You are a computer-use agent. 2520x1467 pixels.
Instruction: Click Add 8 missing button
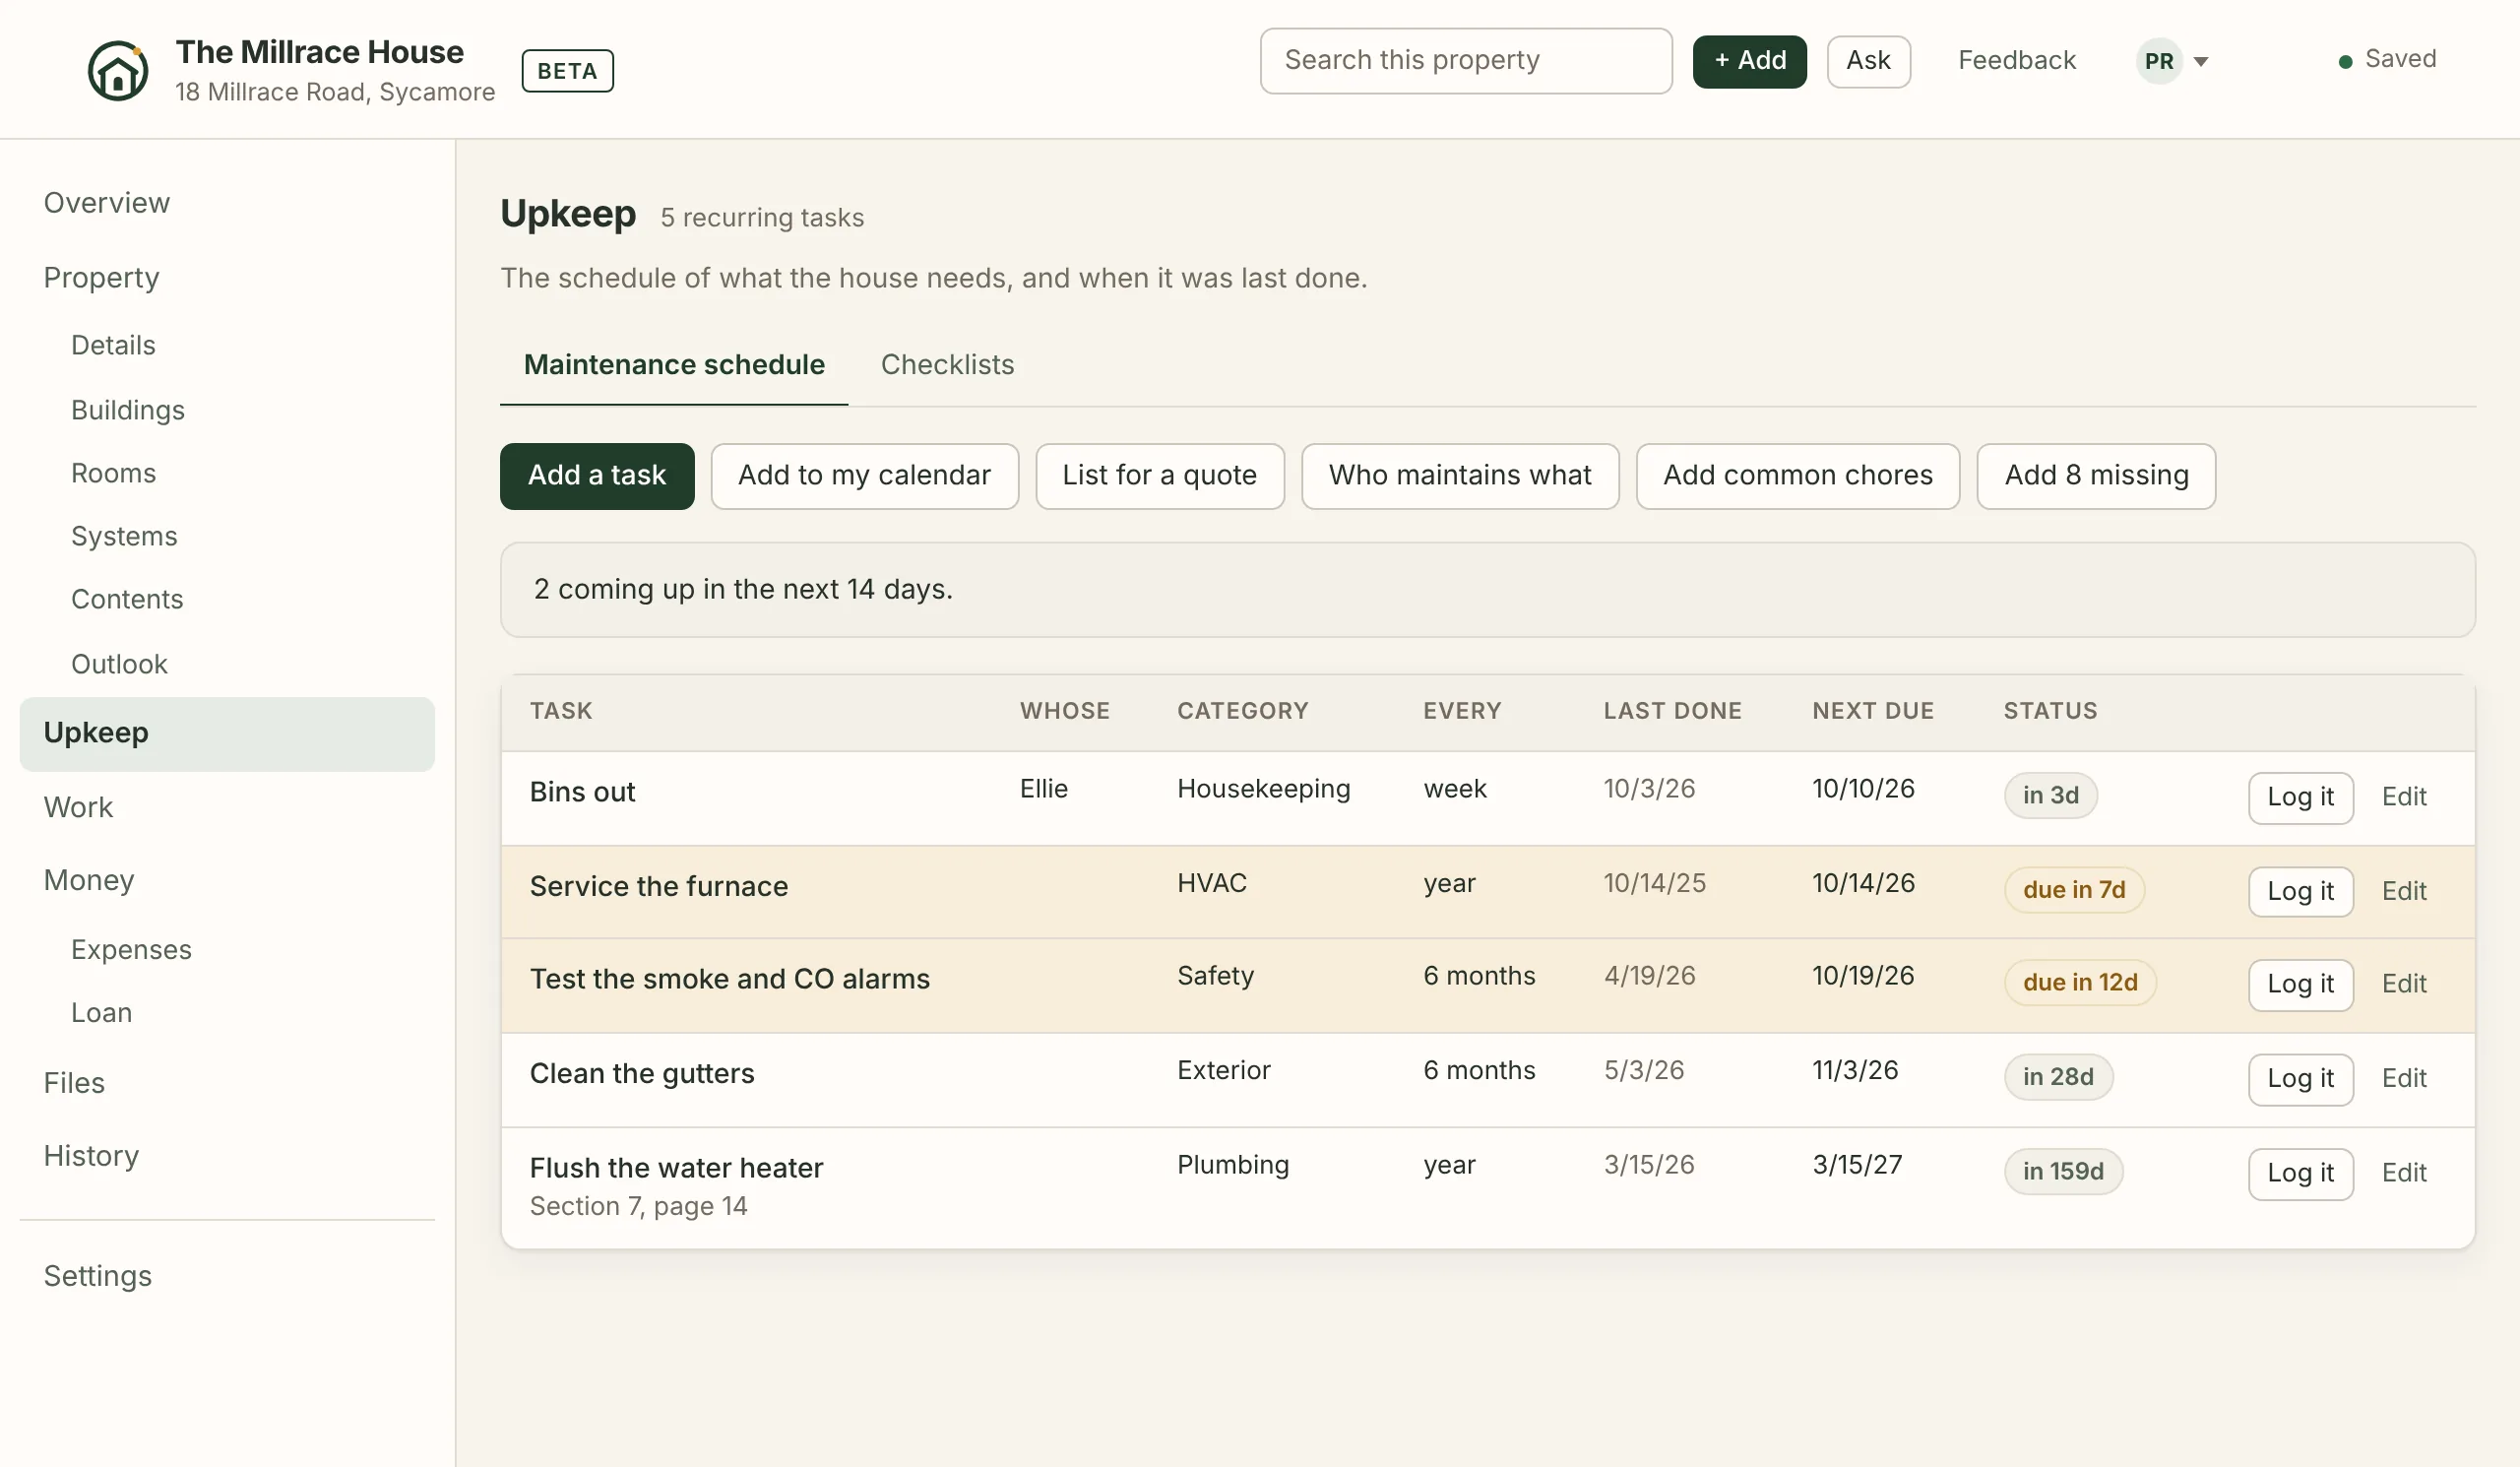coord(2095,476)
